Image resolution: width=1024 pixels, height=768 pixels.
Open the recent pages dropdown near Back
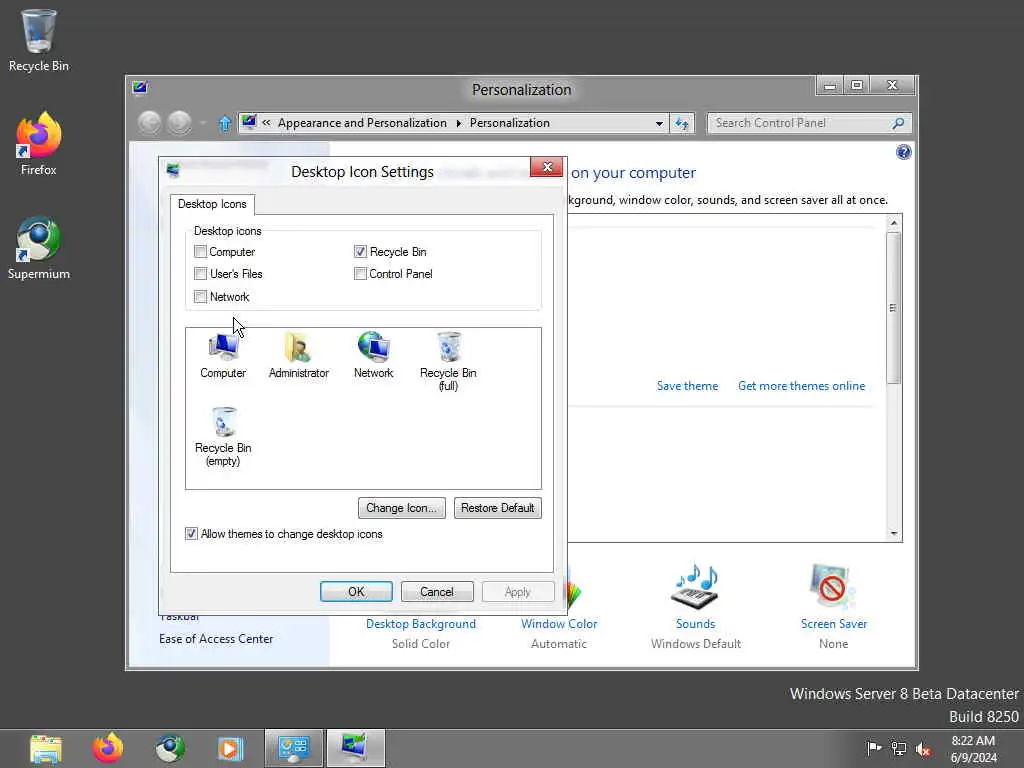(203, 123)
